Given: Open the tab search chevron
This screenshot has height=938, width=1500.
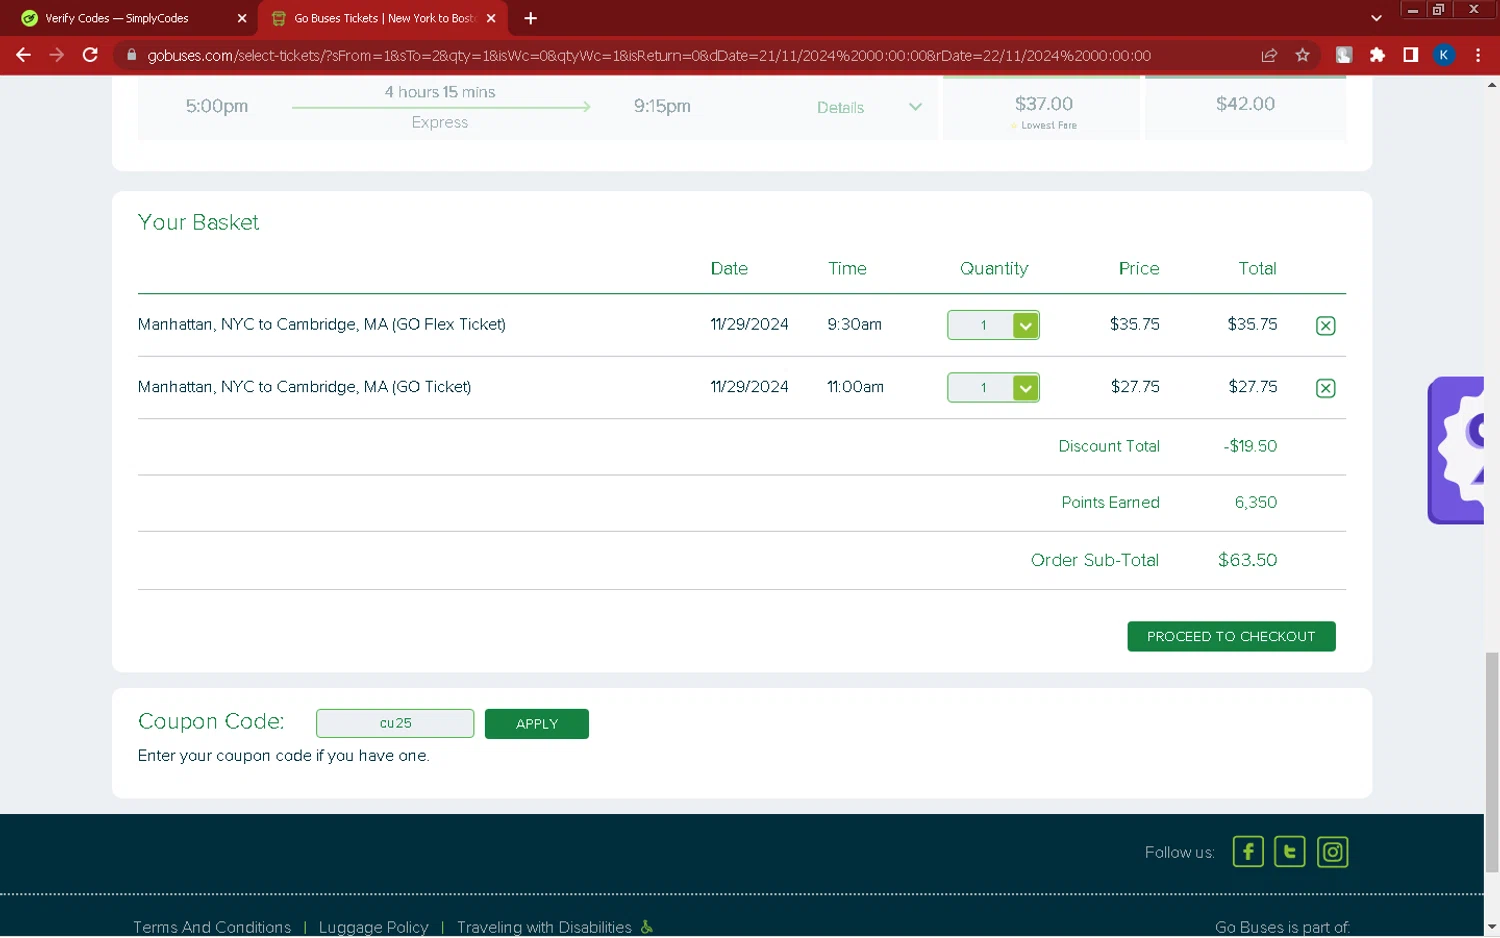Looking at the screenshot, I should point(1376,18).
